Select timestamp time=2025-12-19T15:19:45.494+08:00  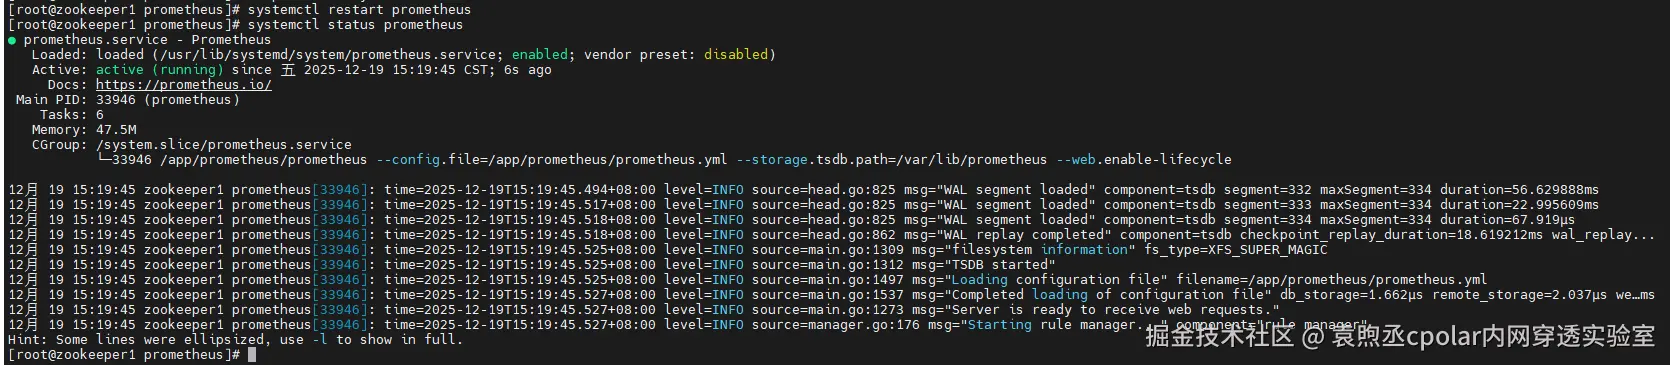click(x=520, y=190)
